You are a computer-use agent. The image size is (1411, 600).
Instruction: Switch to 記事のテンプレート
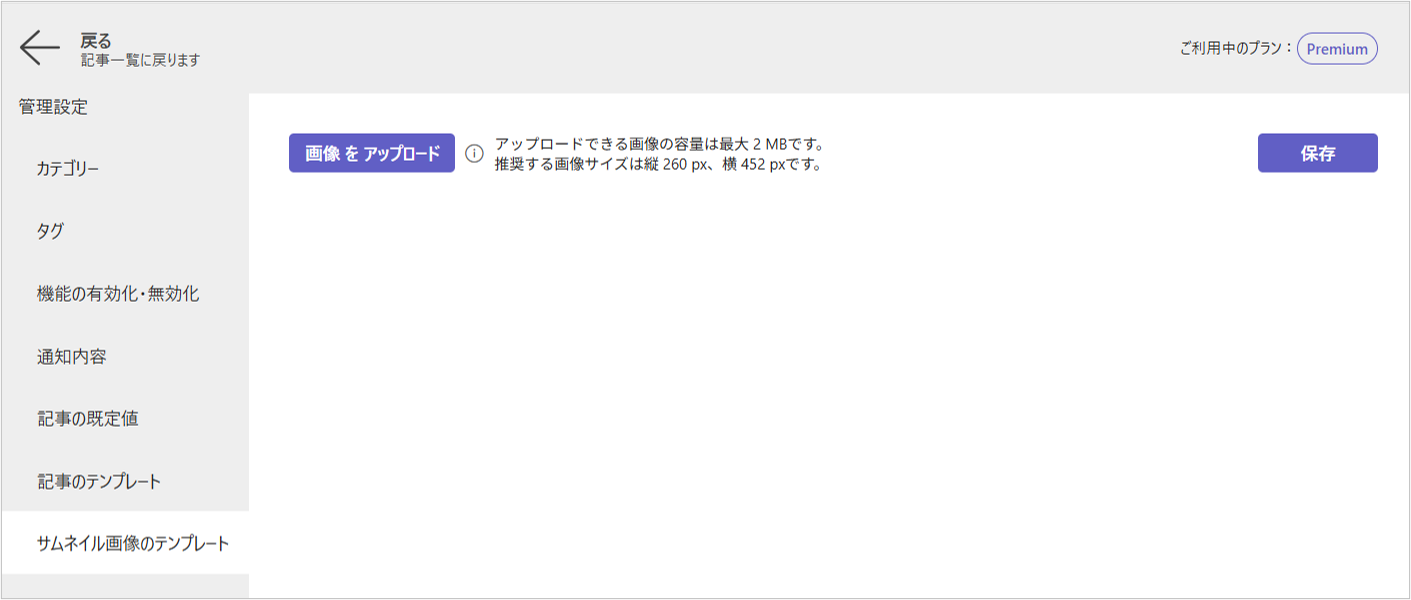(99, 481)
